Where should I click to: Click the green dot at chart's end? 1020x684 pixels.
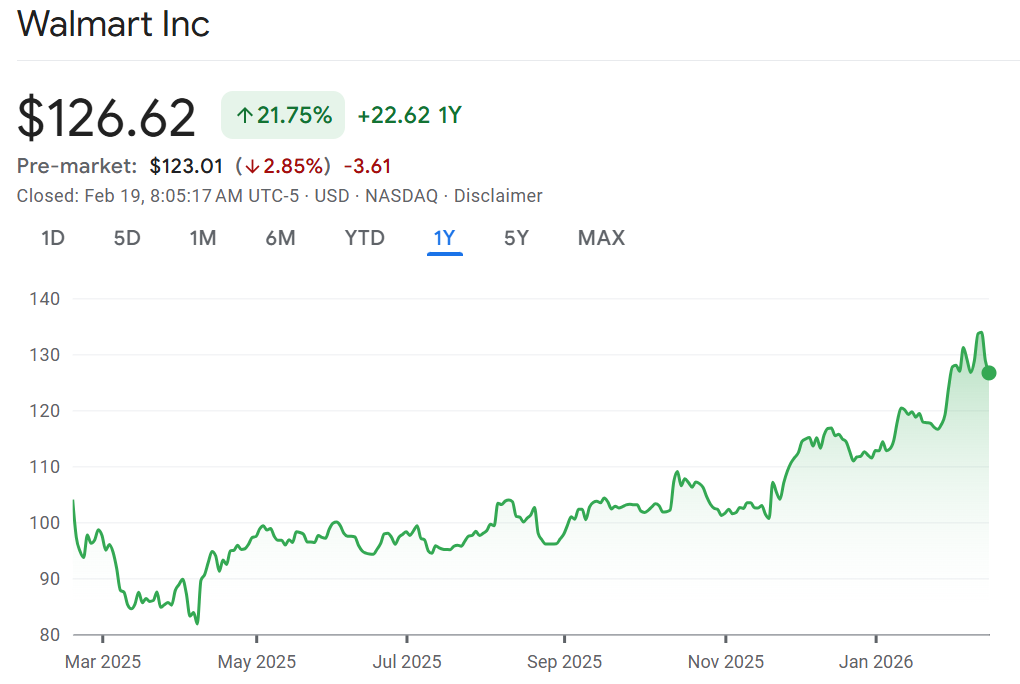tap(989, 373)
